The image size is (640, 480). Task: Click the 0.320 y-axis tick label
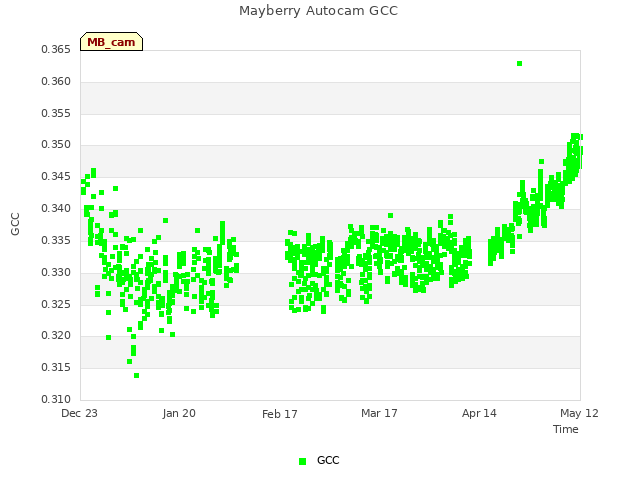[x=56, y=336]
